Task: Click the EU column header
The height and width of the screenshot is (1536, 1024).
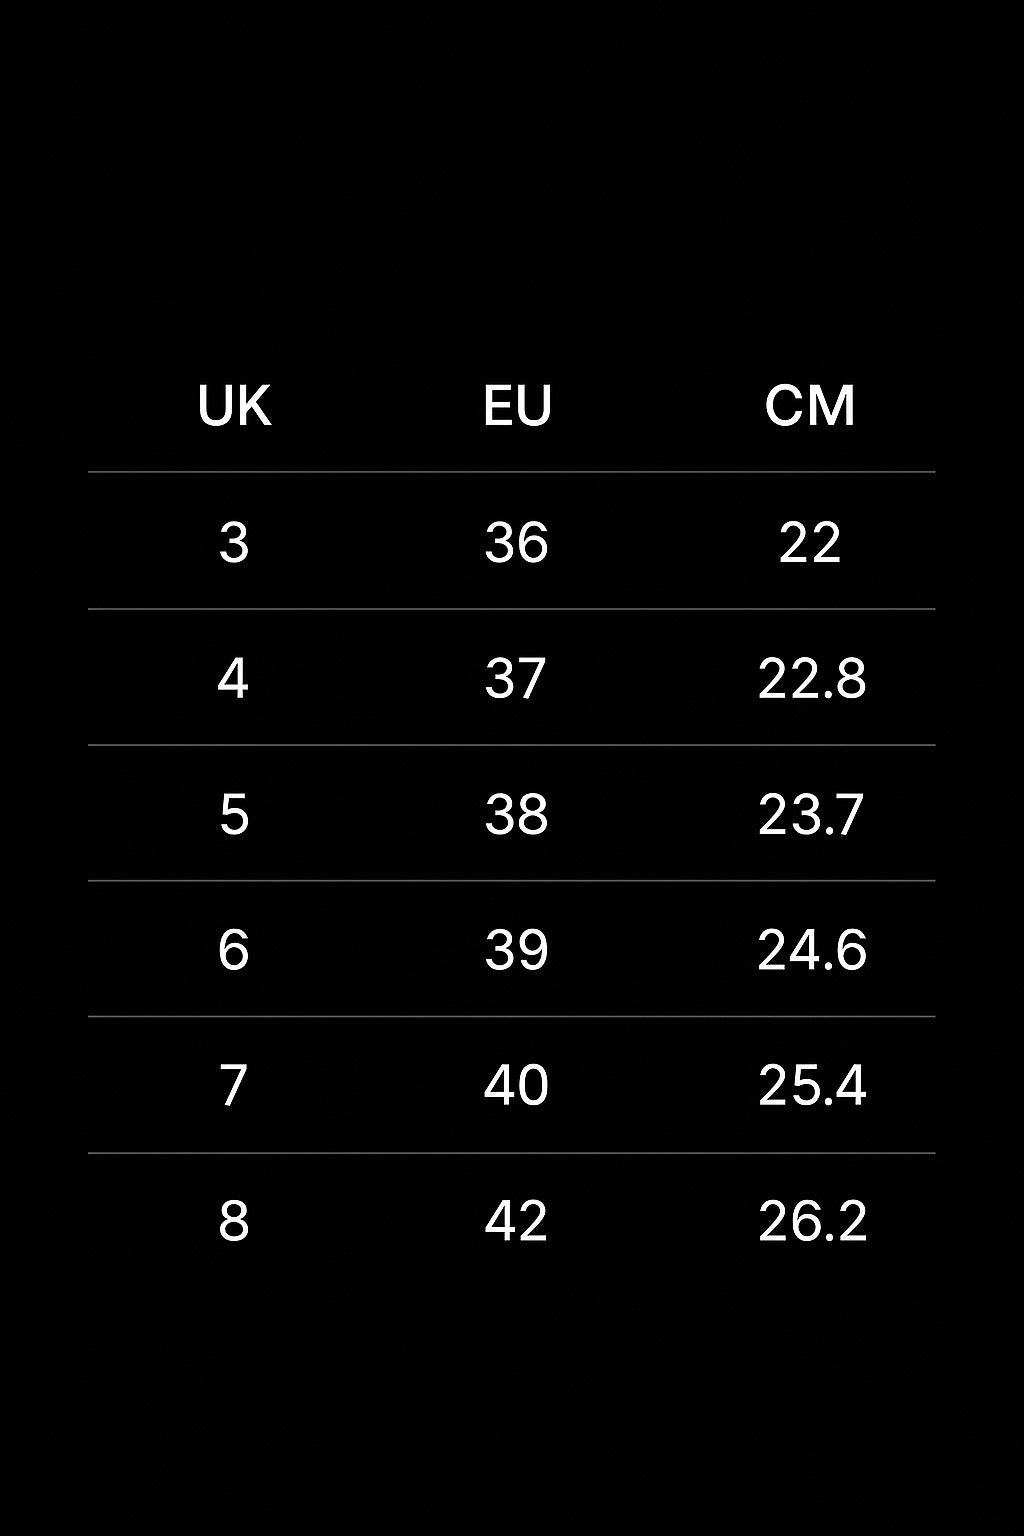Action: [517, 406]
